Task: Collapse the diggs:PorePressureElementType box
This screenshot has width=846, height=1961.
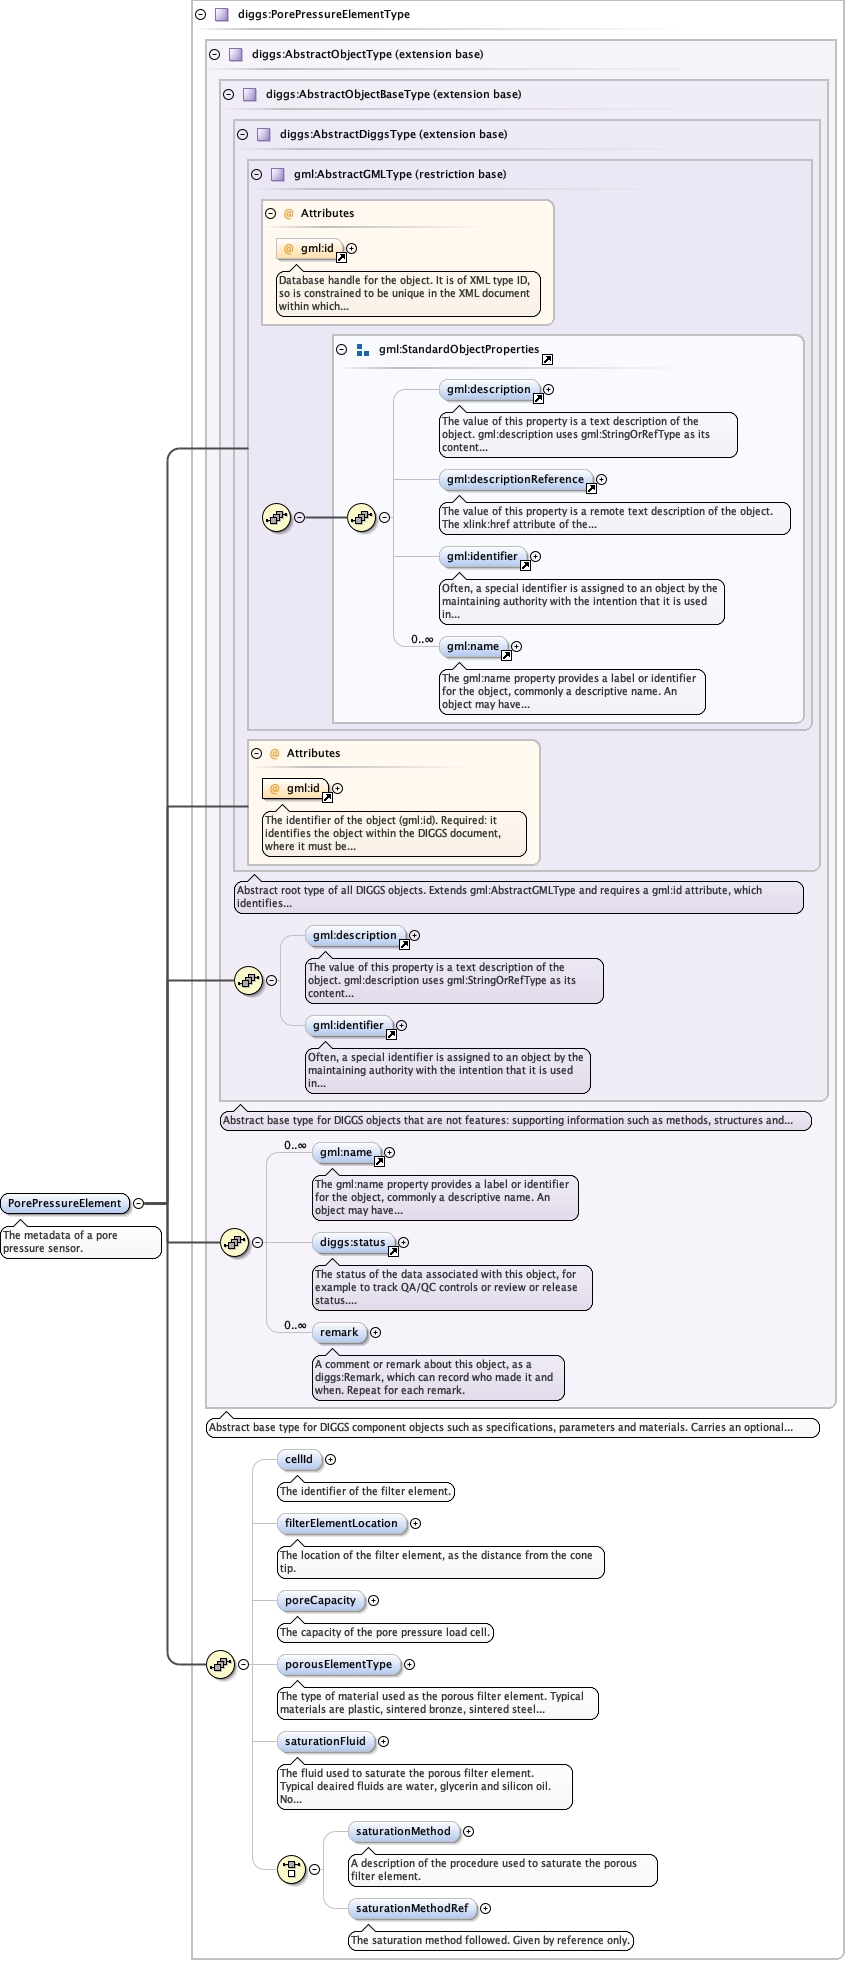Action: coord(201,15)
